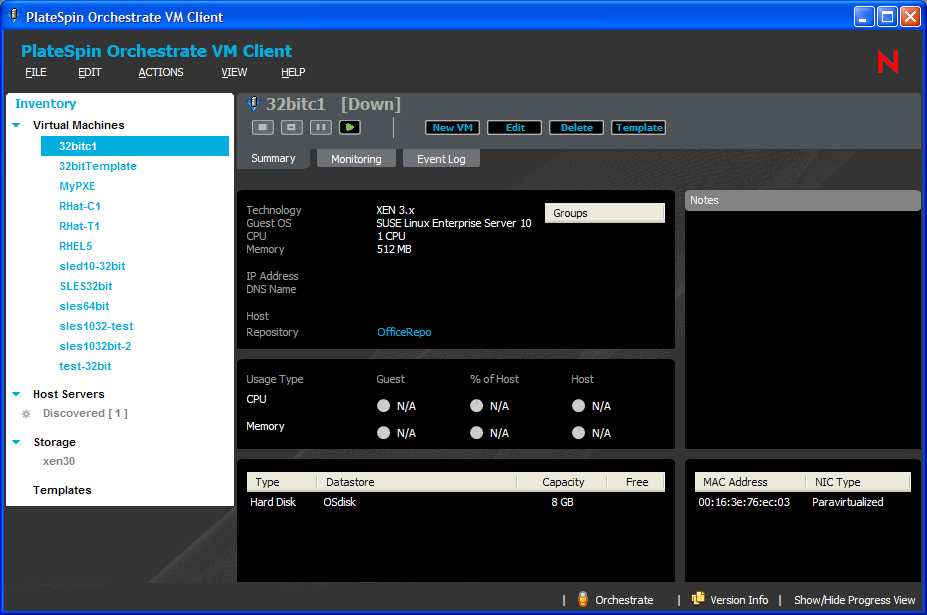Switch to the Event Log tab
The image size is (927, 615).
(441, 159)
